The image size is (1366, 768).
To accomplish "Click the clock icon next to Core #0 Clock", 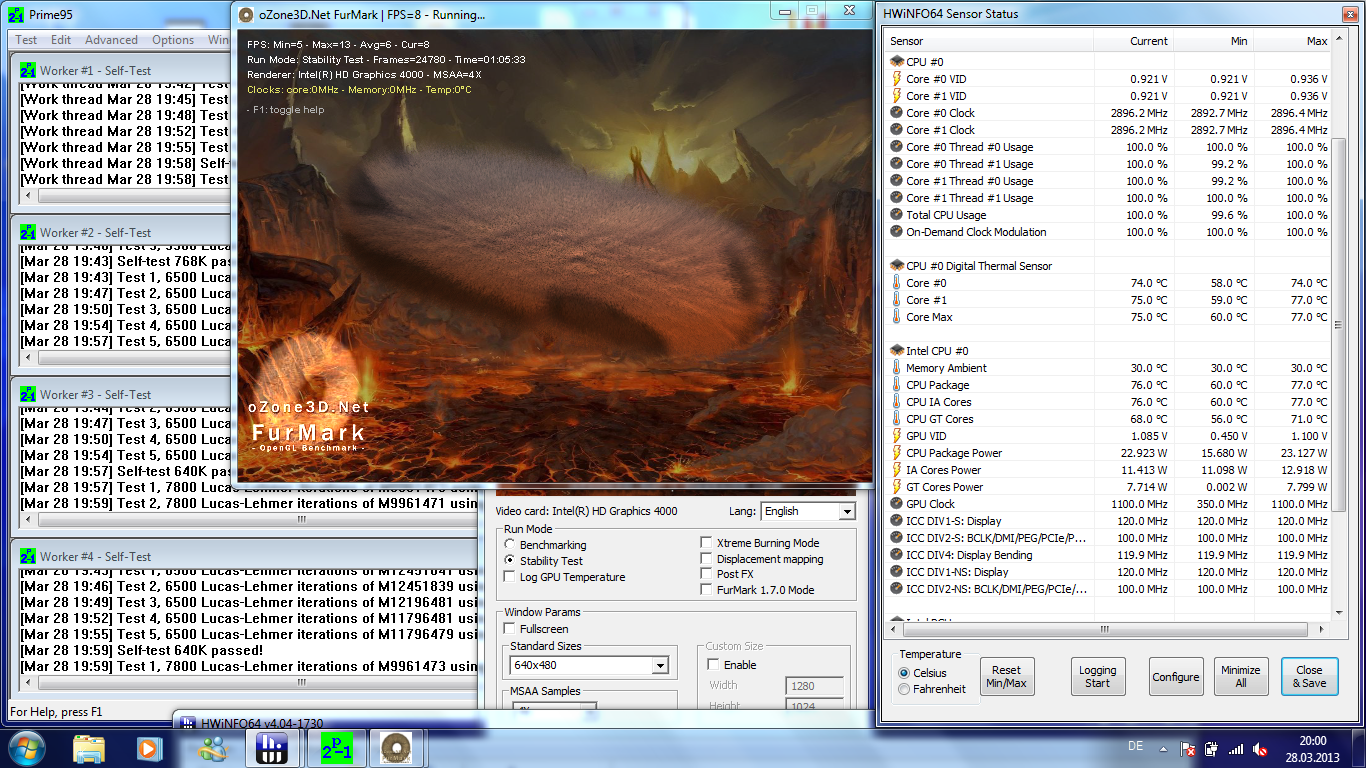I will coord(897,113).
